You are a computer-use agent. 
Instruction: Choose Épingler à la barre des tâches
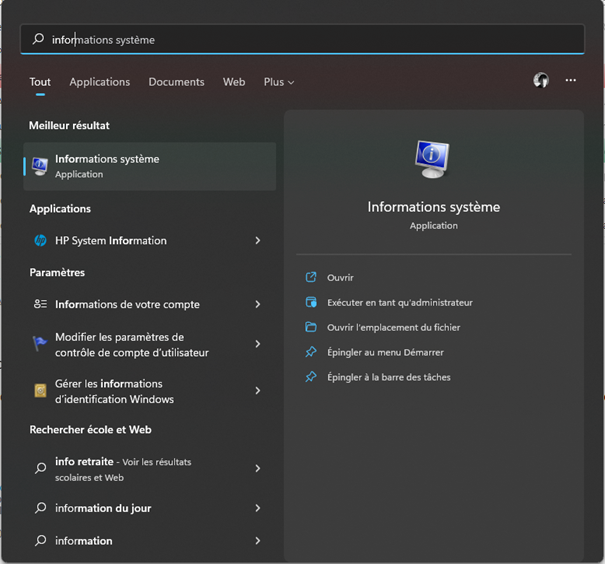(389, 377)
